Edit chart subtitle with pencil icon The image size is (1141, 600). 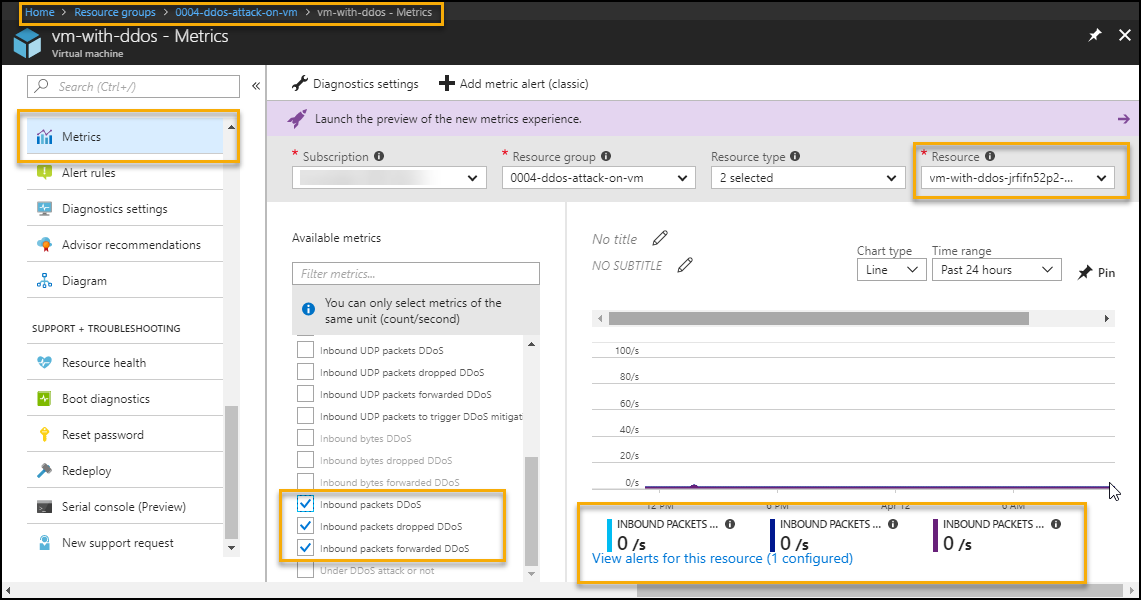(x=685, y=265)
